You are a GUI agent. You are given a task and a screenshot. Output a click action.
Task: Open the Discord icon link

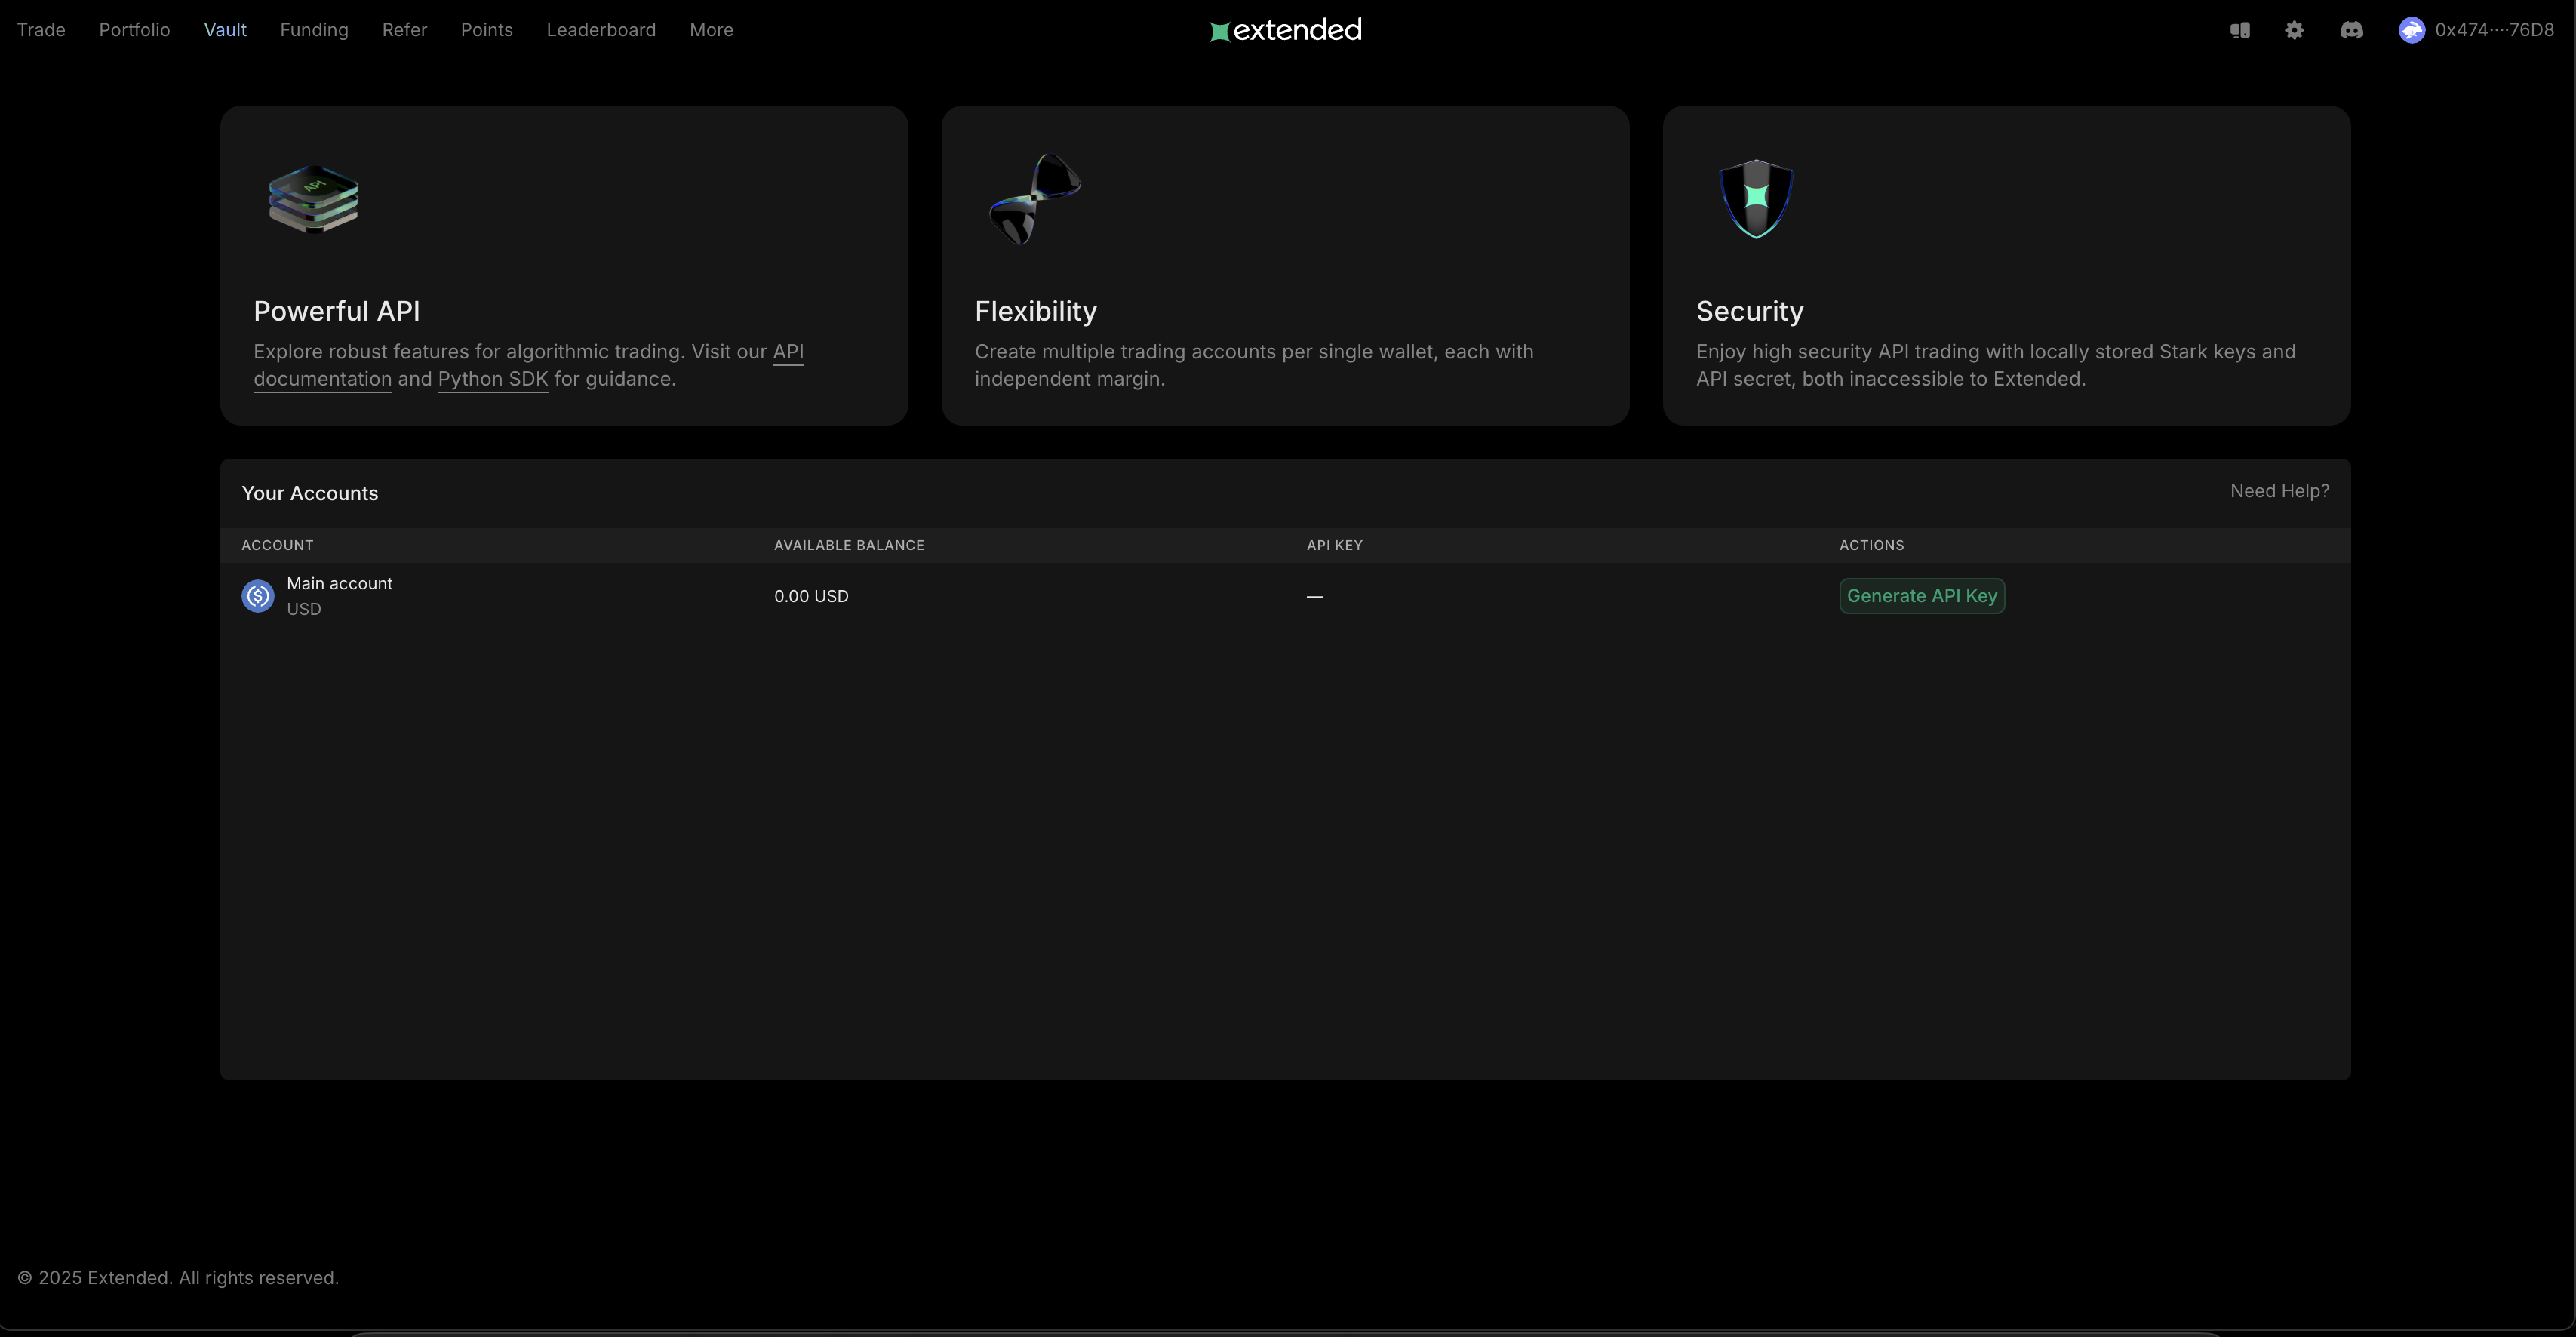[x=2351, y=30]
